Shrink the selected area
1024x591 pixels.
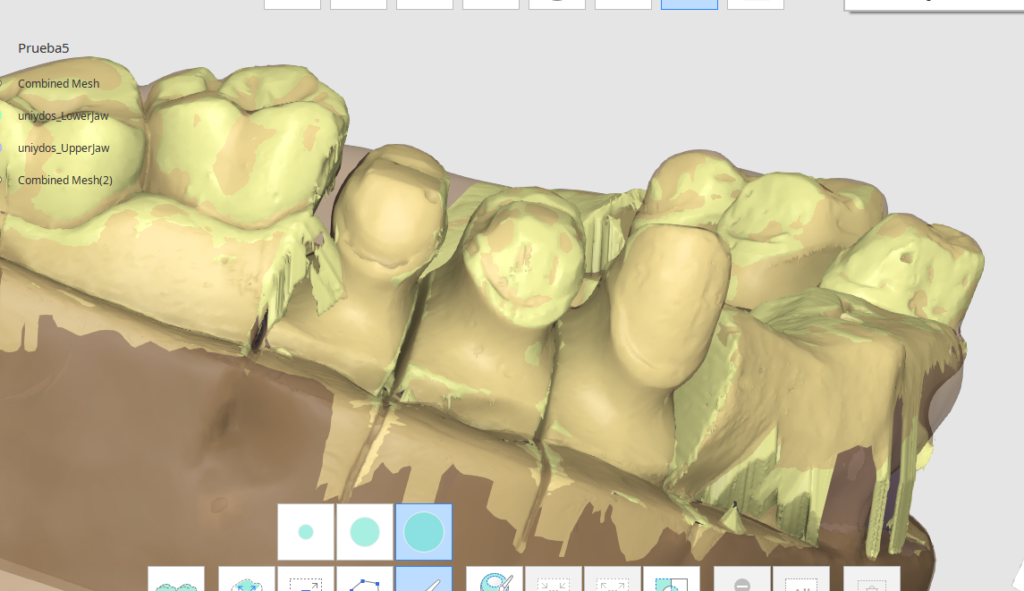pos(554,579)
